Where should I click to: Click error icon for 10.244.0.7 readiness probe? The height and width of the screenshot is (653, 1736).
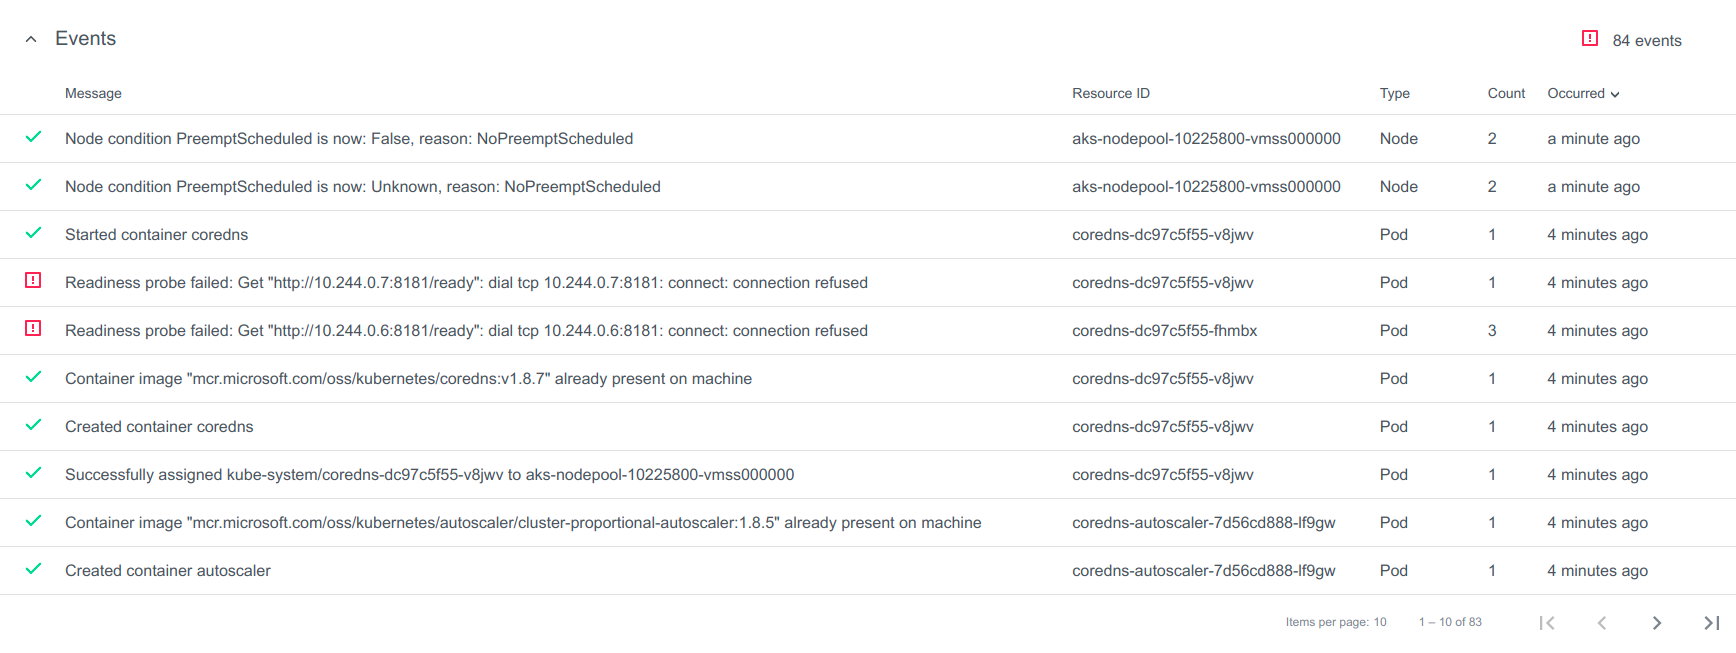coord(33,280)
